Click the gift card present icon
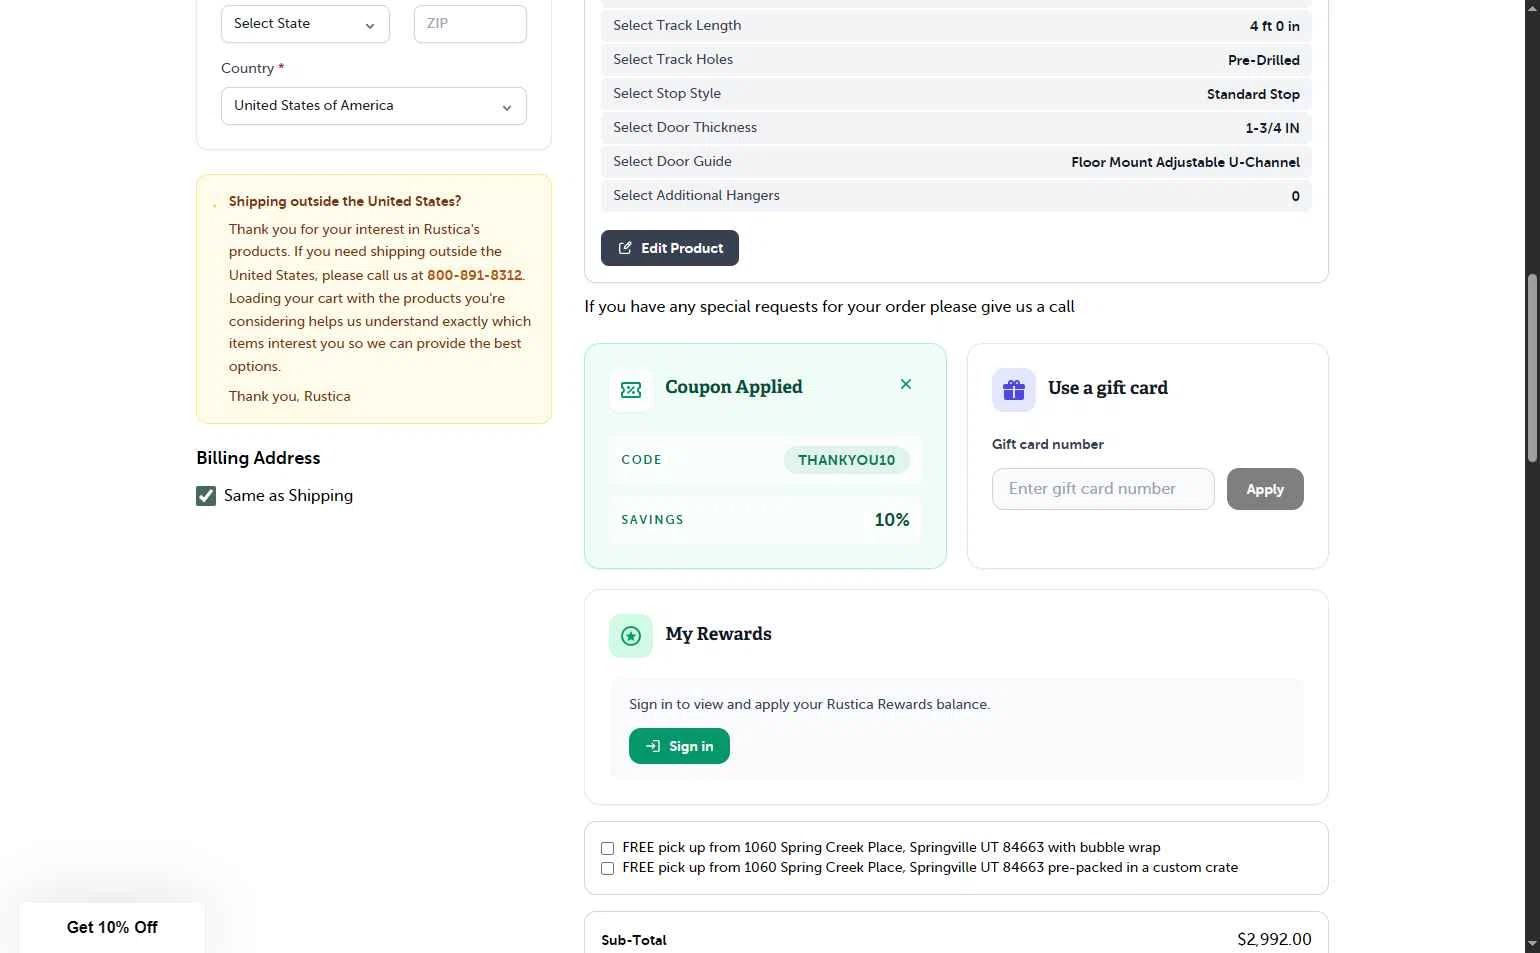Screen dimensions: 1540x953 1014,390
